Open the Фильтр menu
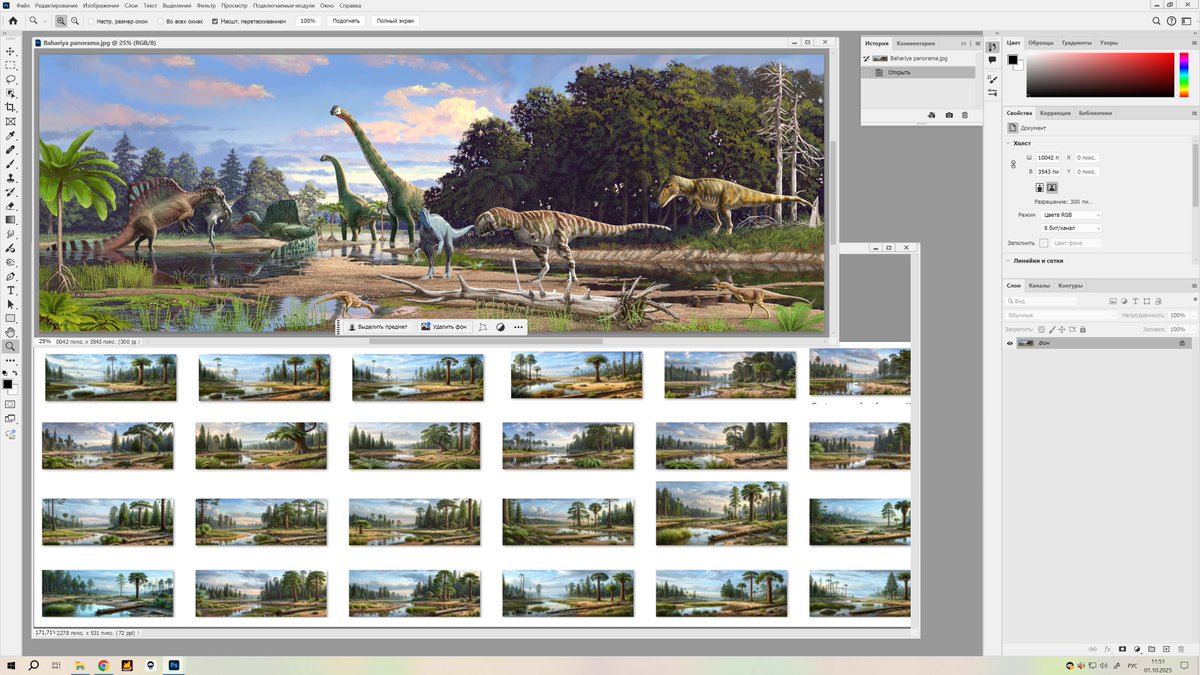1200x675 pixels. pyautogui.click(x=206, y=5)
